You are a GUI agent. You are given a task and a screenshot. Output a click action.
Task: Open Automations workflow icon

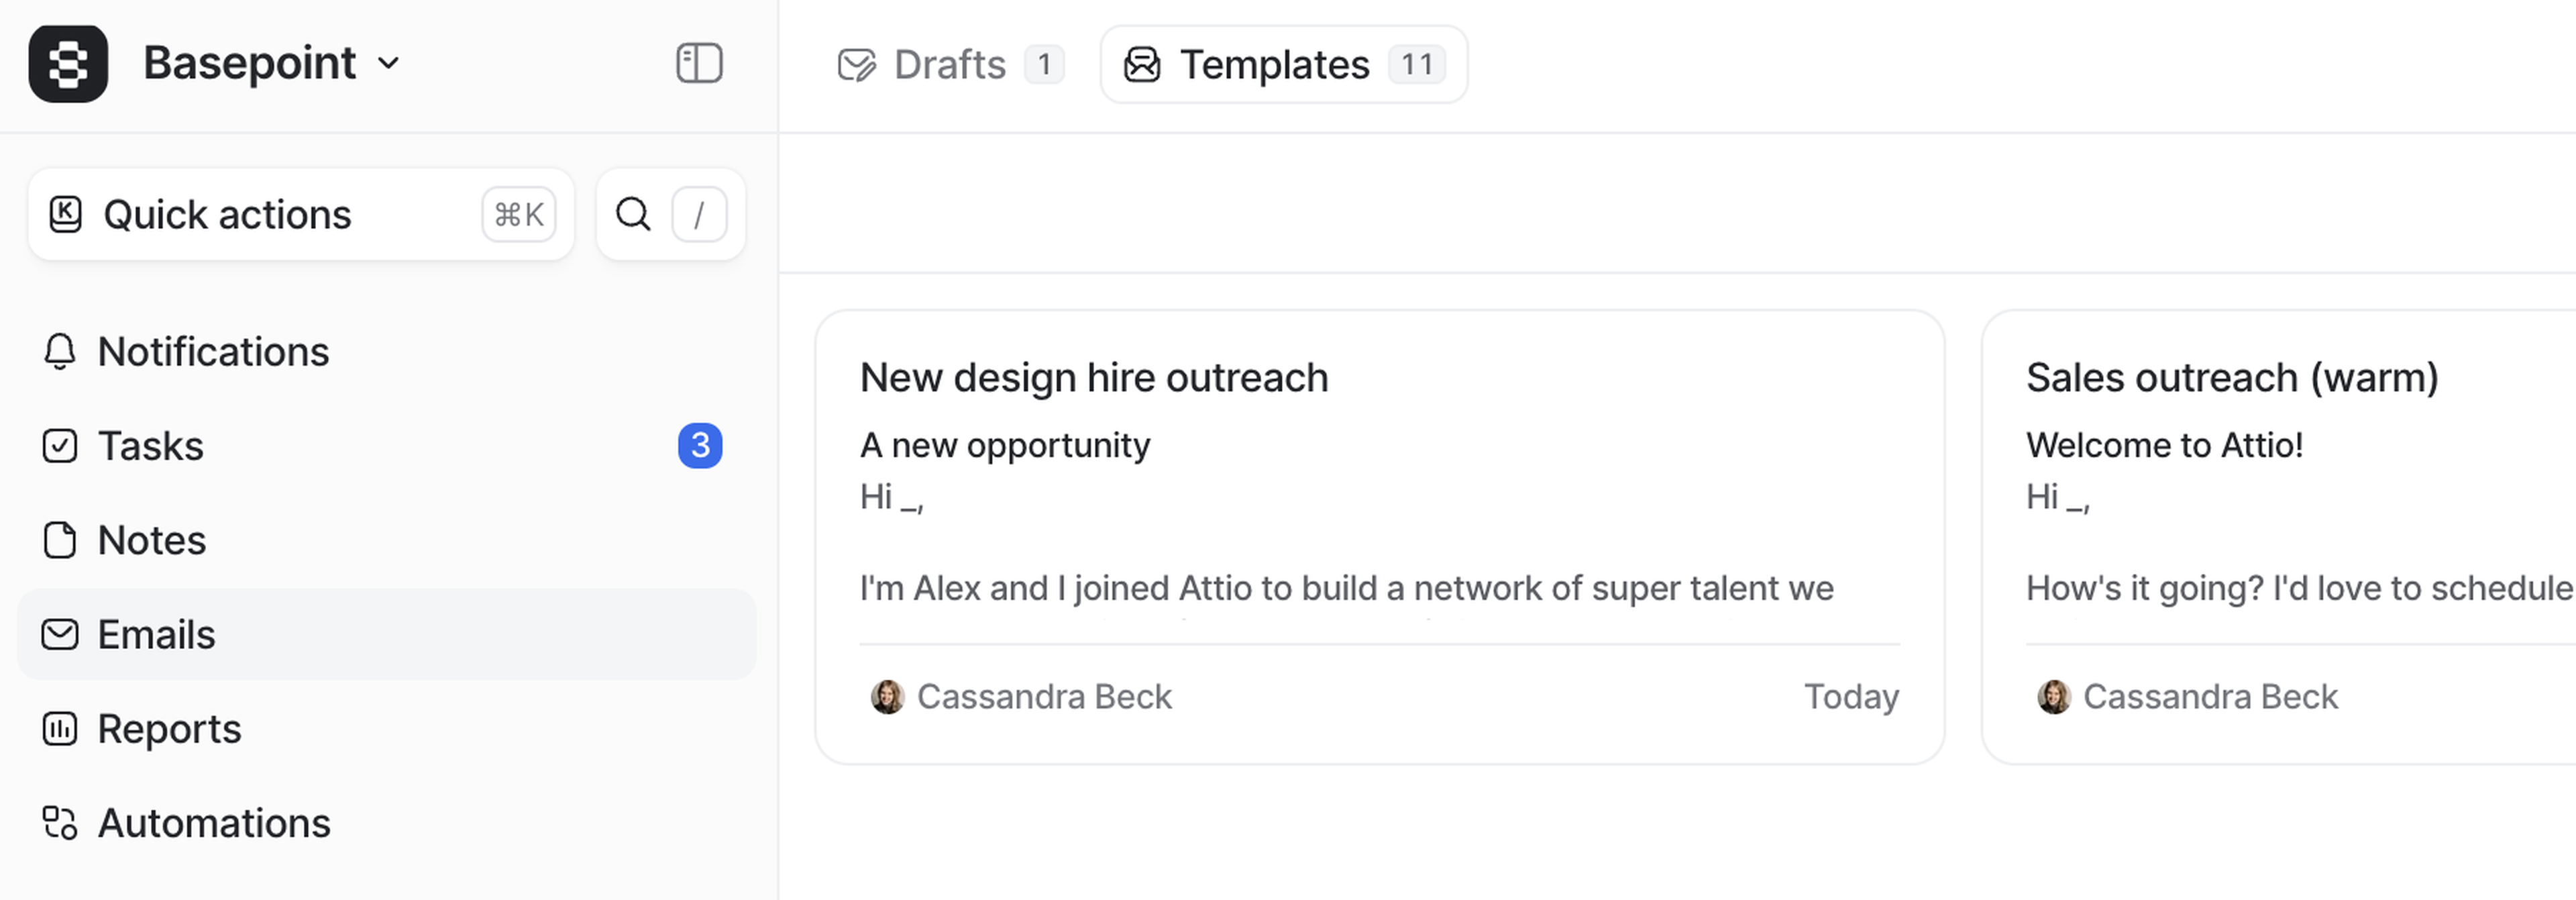pos(60,823)
